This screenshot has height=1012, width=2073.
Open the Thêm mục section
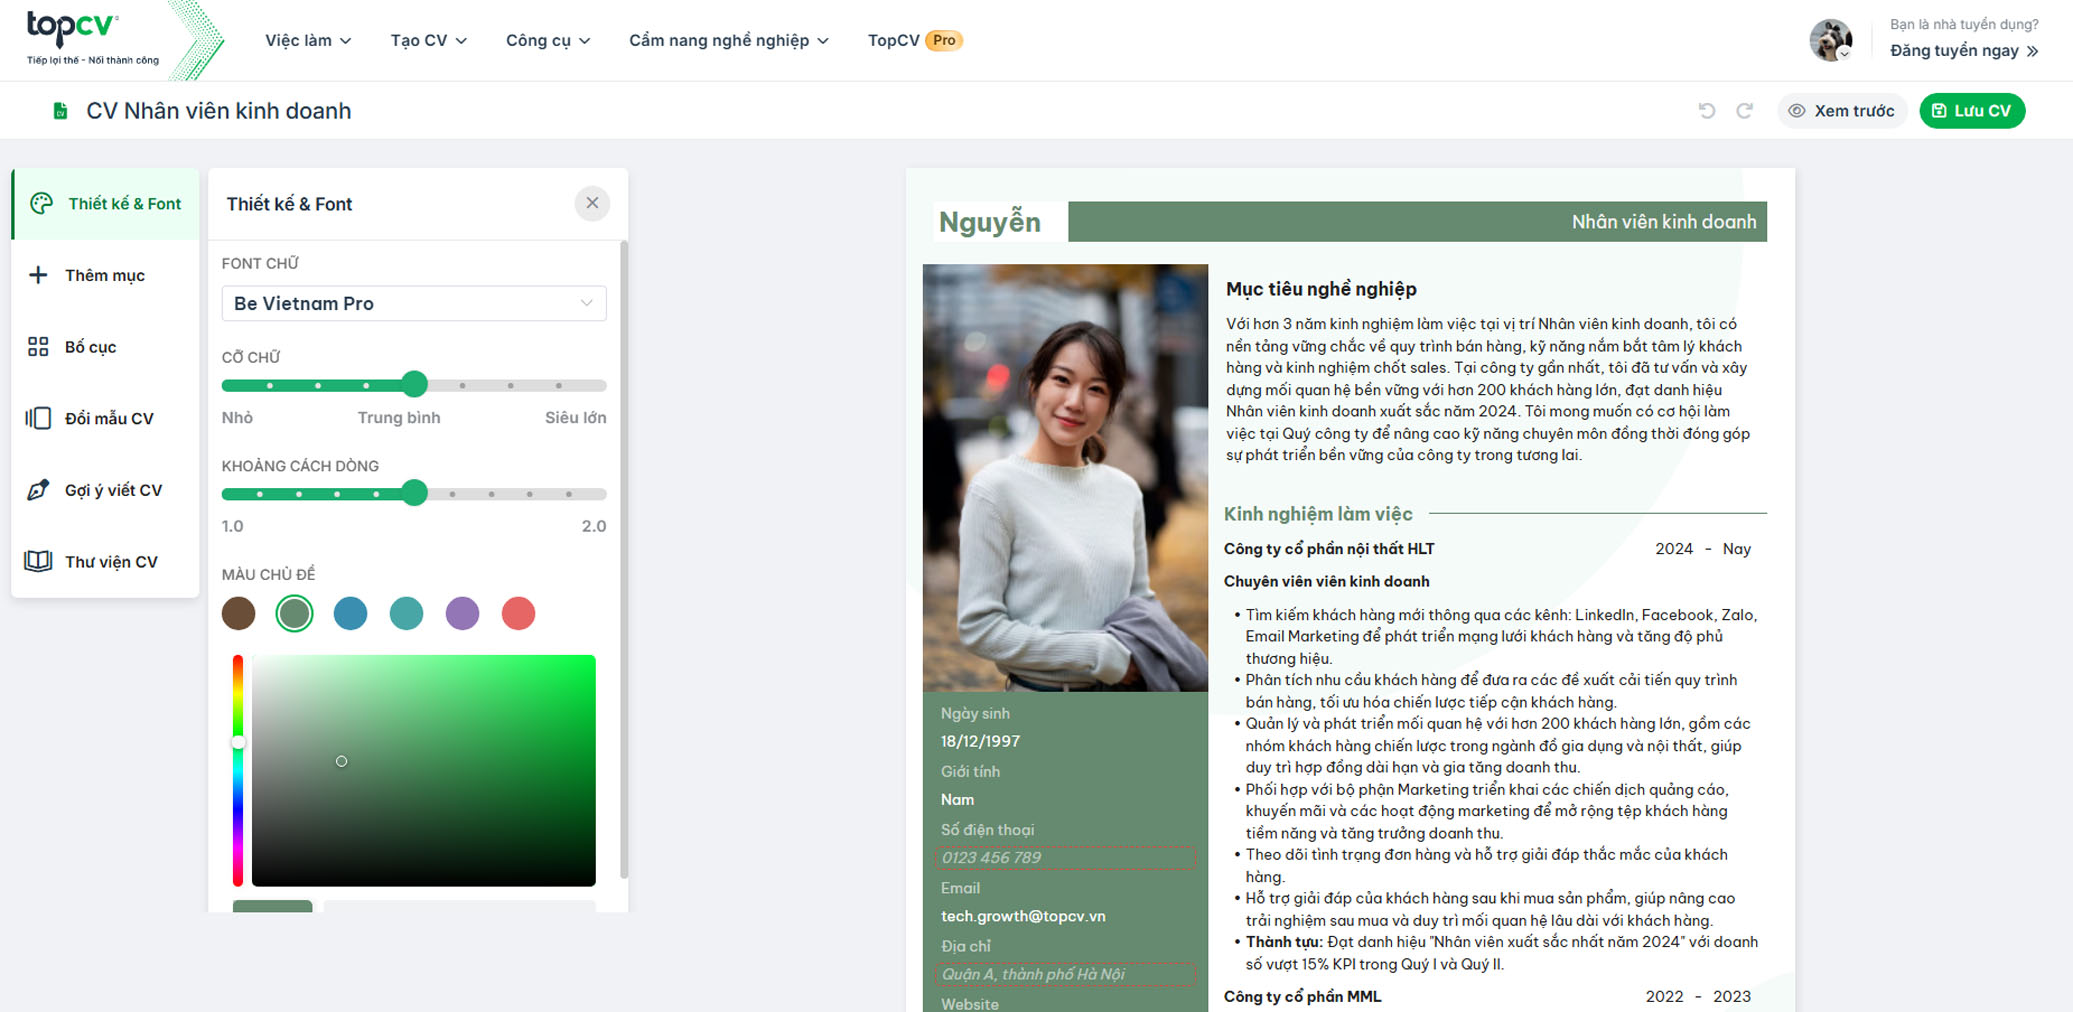pos(106,275)
